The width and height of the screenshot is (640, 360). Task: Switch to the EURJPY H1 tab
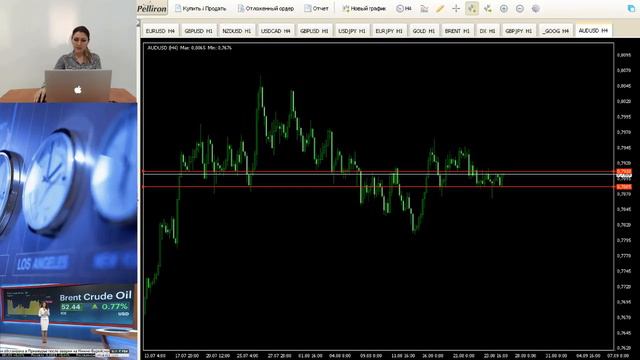[x=389, y=31]
